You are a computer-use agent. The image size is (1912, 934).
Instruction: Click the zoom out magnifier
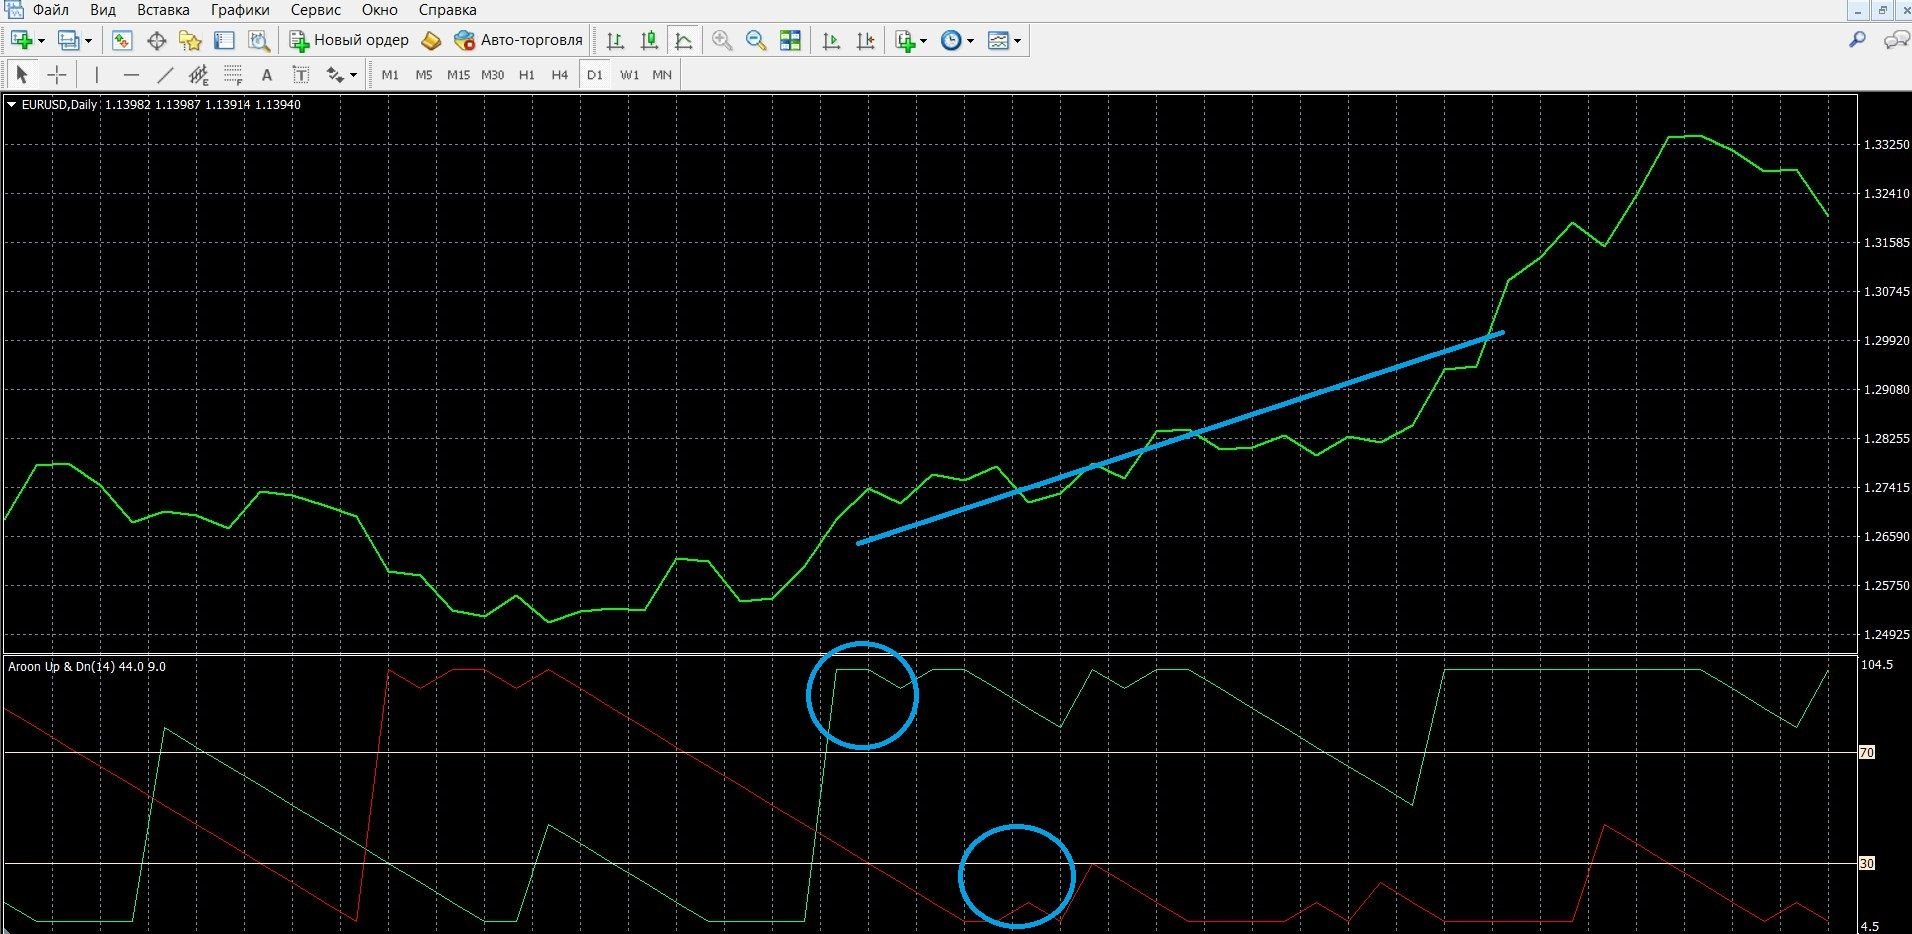pyautogui.click(x=756, y=40)
